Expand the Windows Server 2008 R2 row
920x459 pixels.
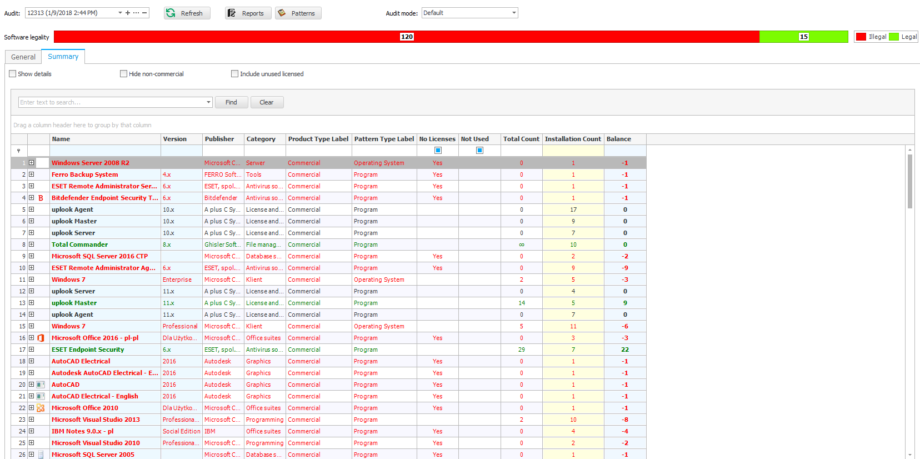(32, 163)
